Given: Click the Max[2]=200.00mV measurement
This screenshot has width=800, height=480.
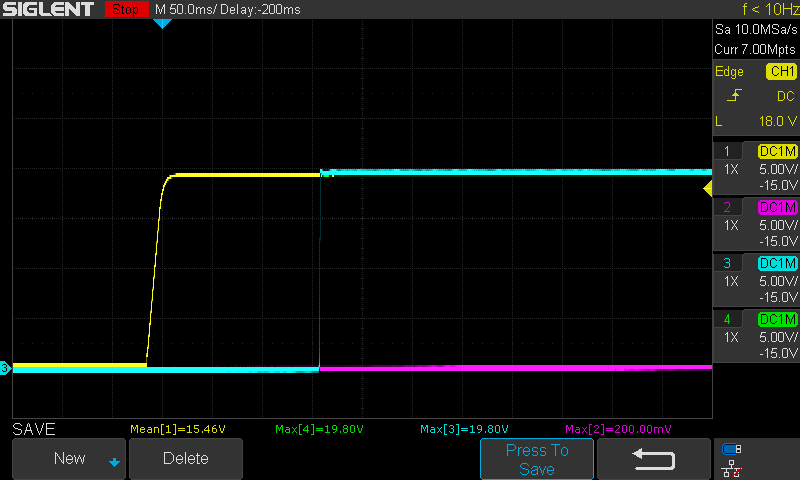Looking at the screenshot, I should (x=618, y=429).
